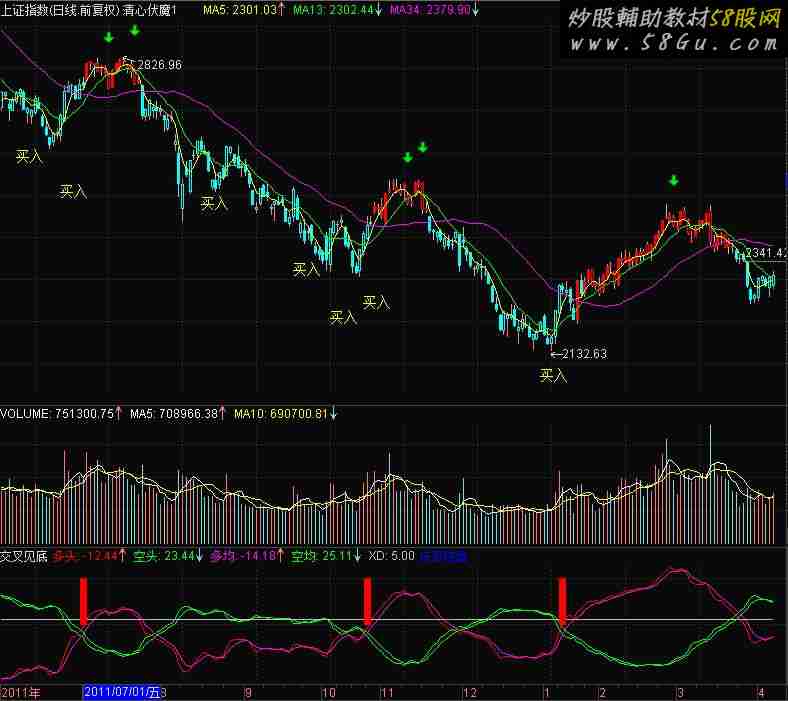Screen dimensions: 788x701
Task: Click the 买入 signal below the 2132.63 low
Action: pos(553,375)
